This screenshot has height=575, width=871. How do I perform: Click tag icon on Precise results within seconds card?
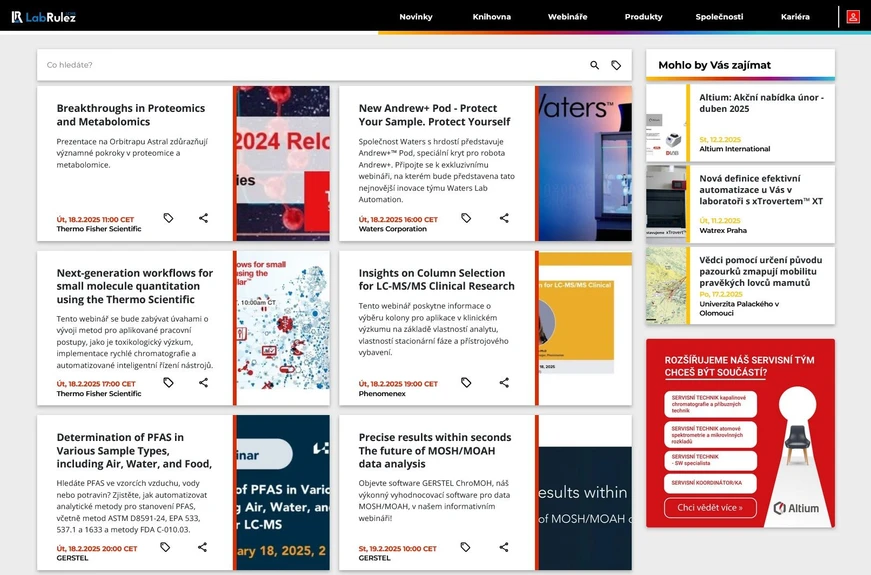tap(465, 547)
